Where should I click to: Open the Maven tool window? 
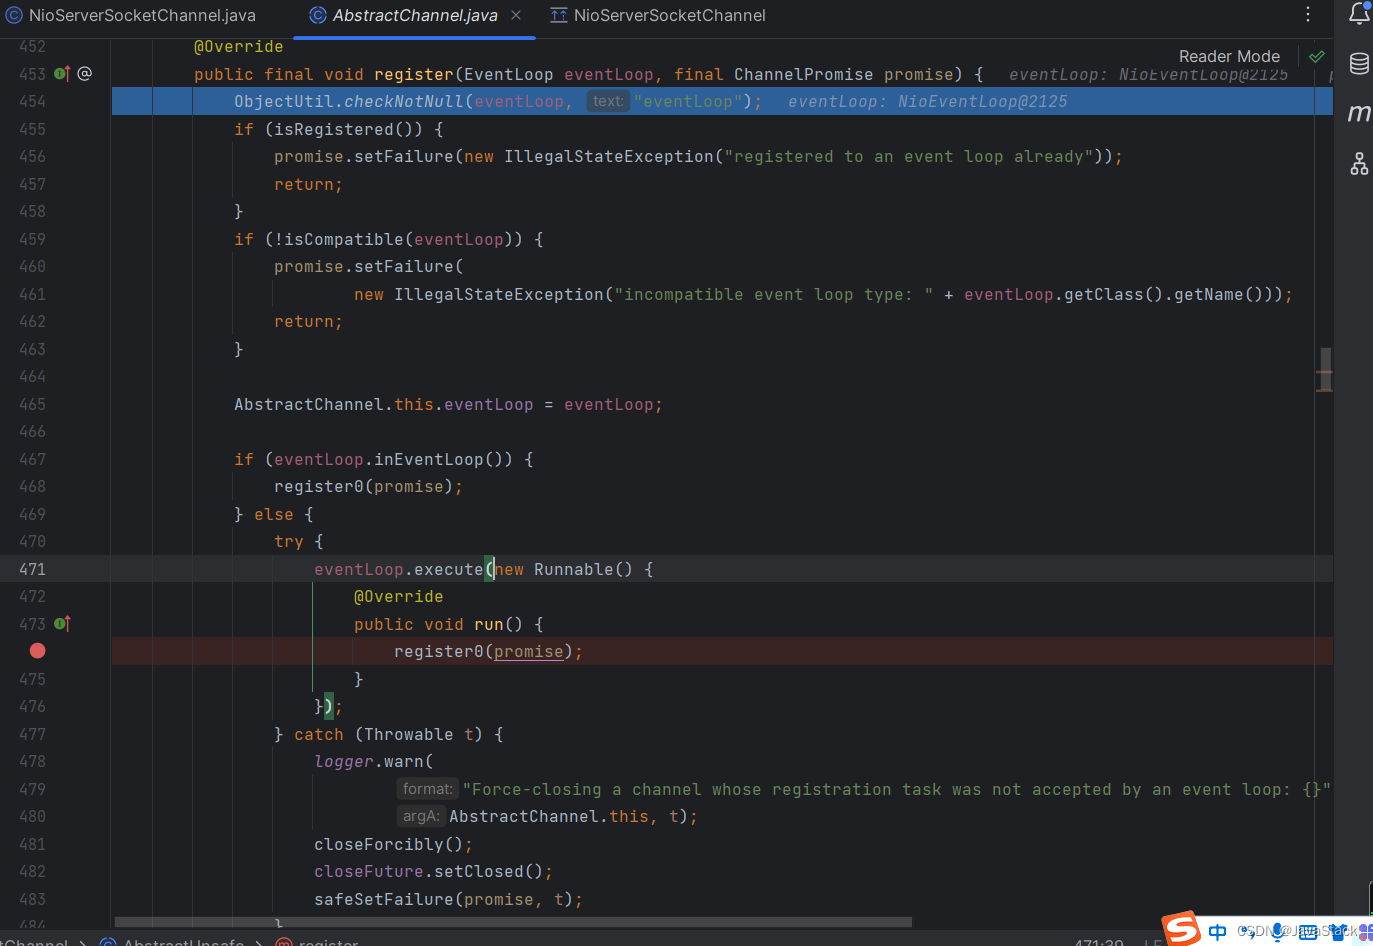click(x=1359, y=113)
